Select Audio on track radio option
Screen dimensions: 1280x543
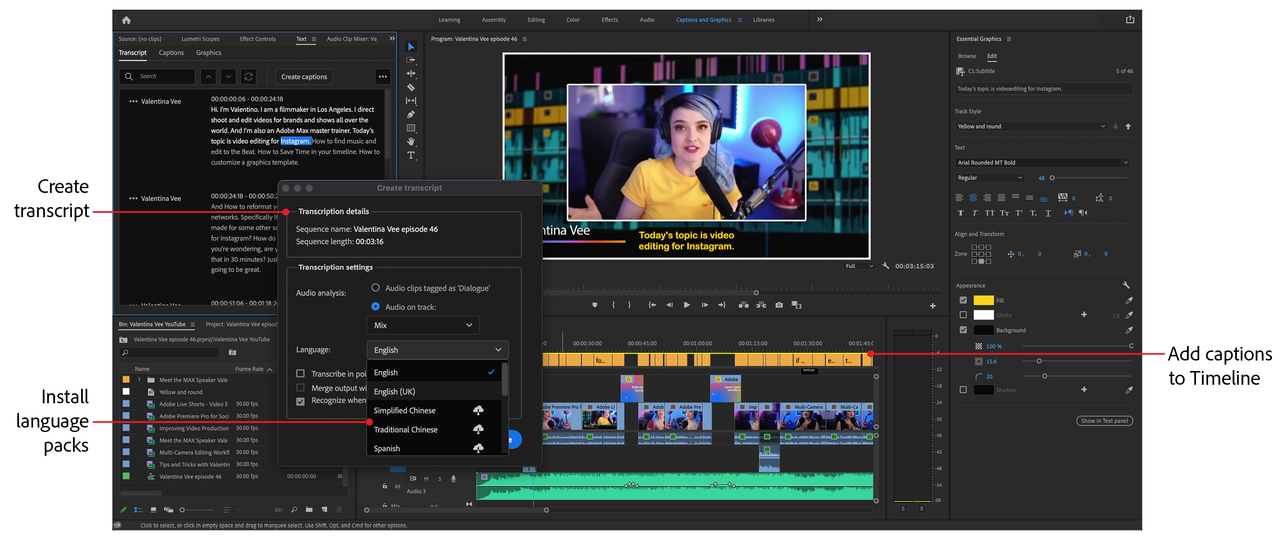tap(376, 306)
